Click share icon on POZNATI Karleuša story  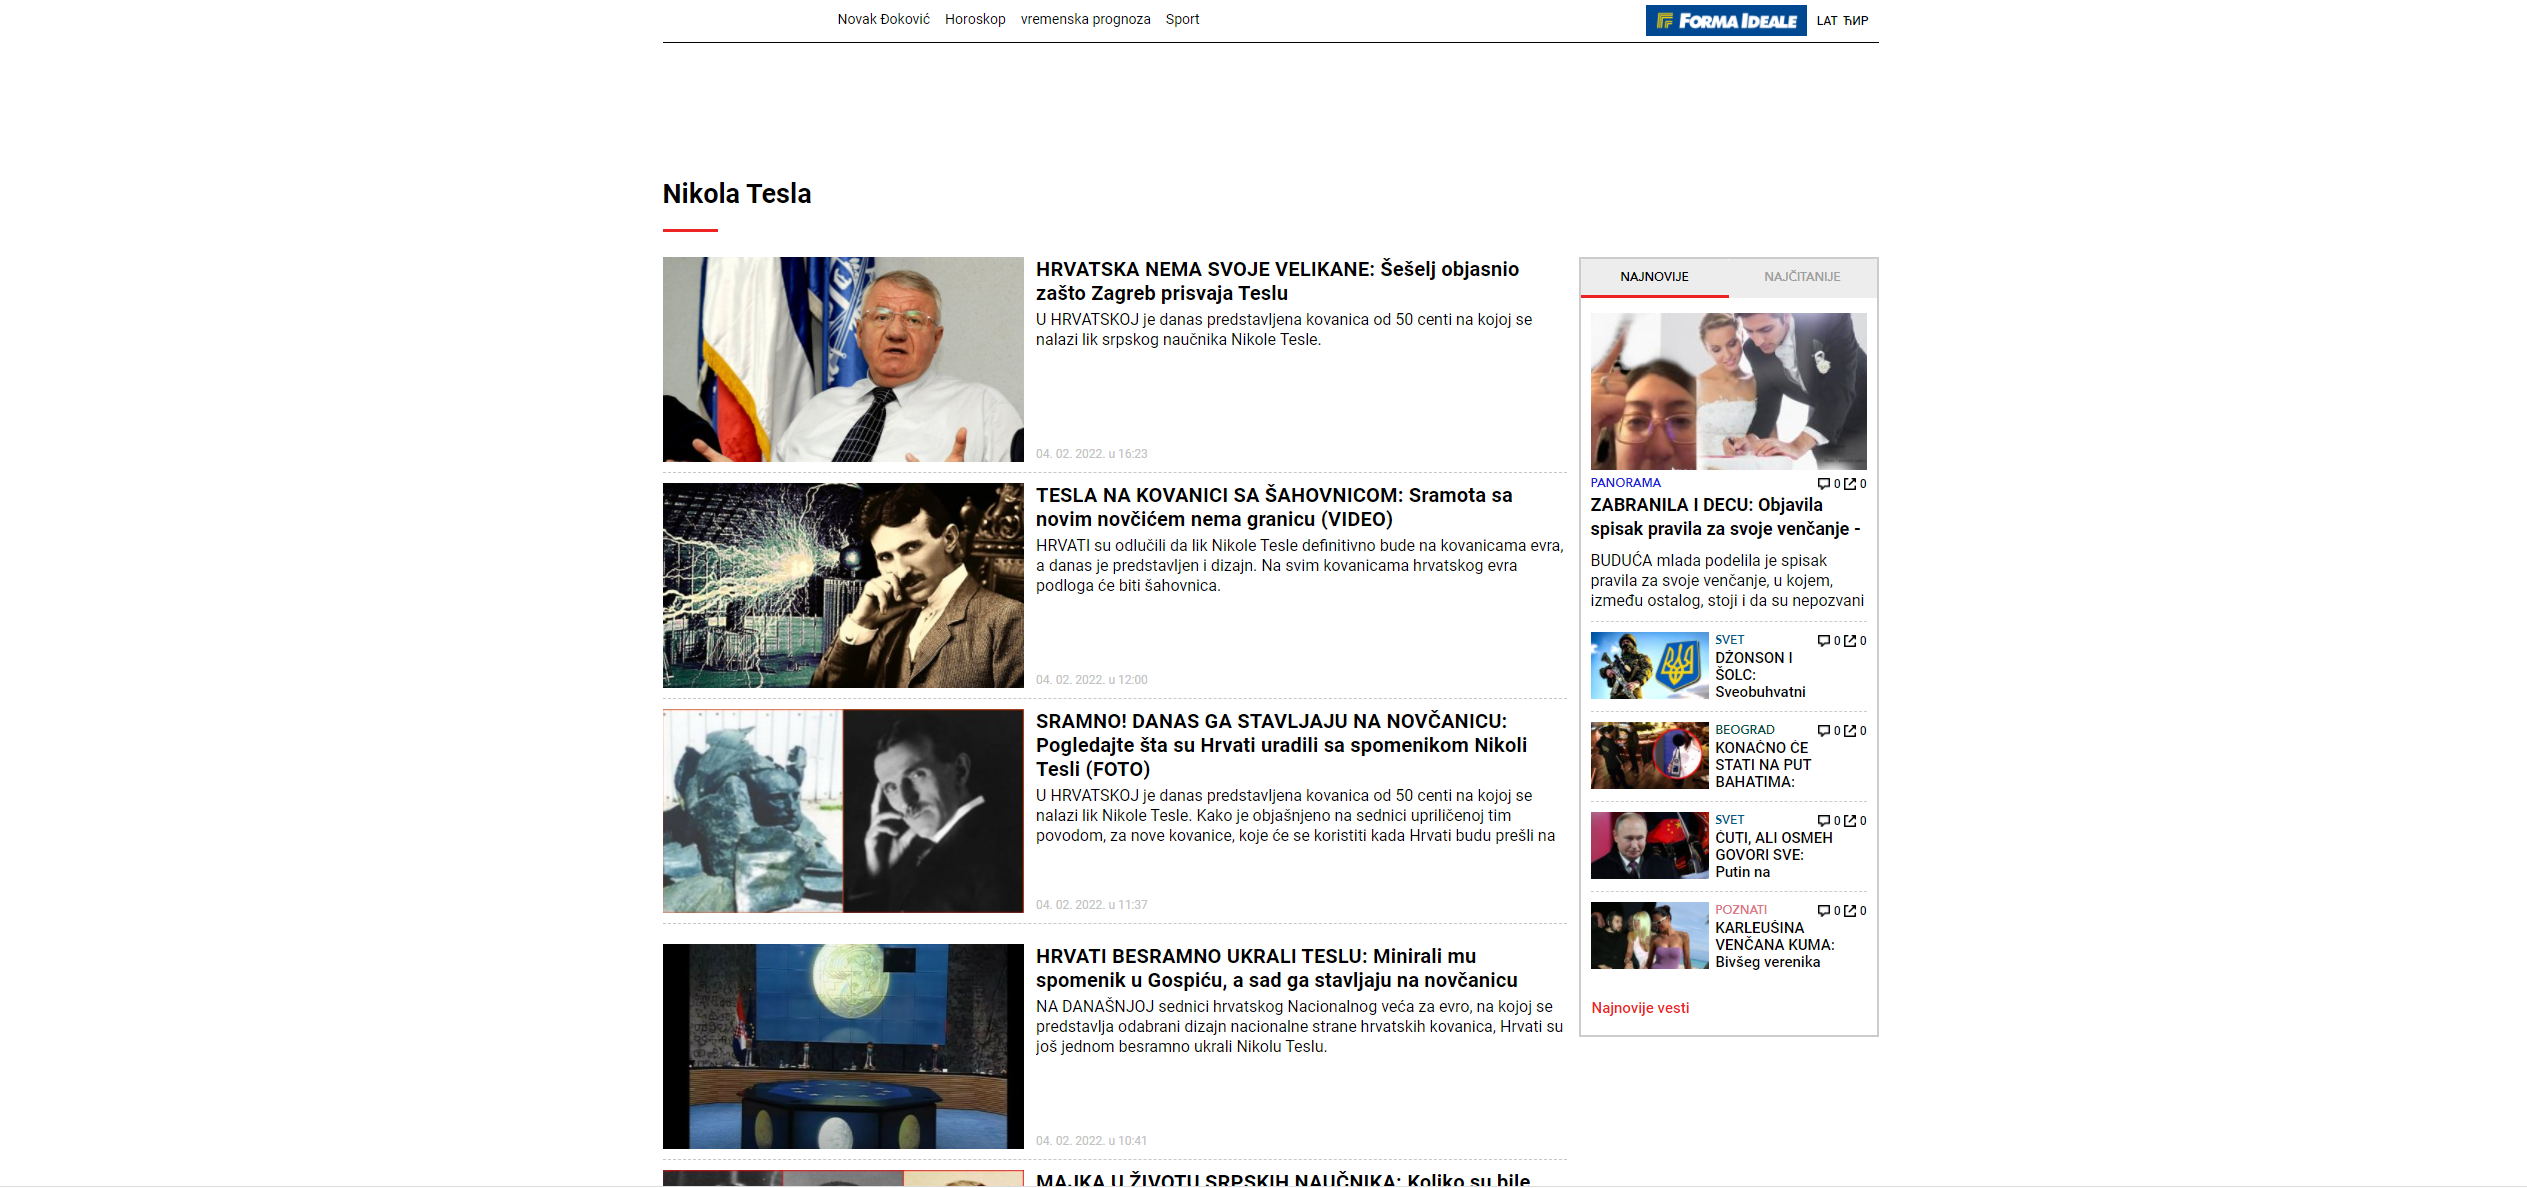click(1850, 911)
